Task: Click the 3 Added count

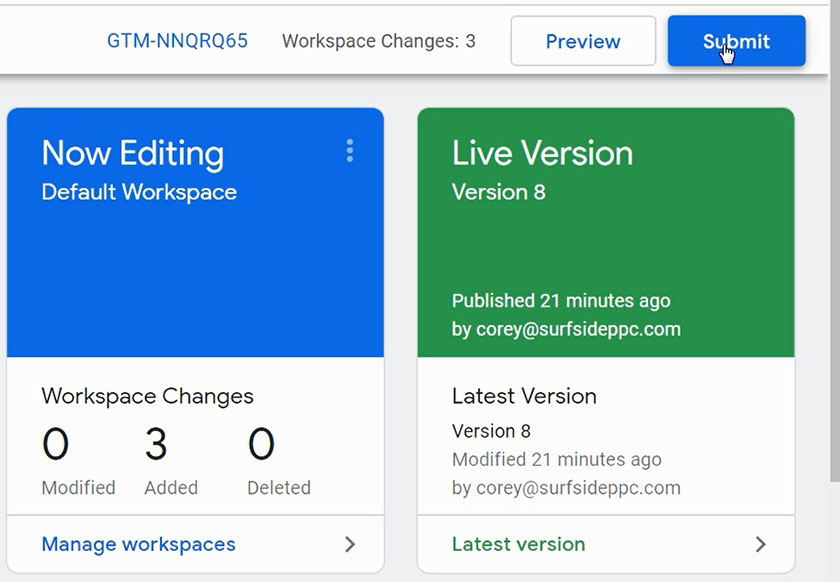Action: (155, 444)
